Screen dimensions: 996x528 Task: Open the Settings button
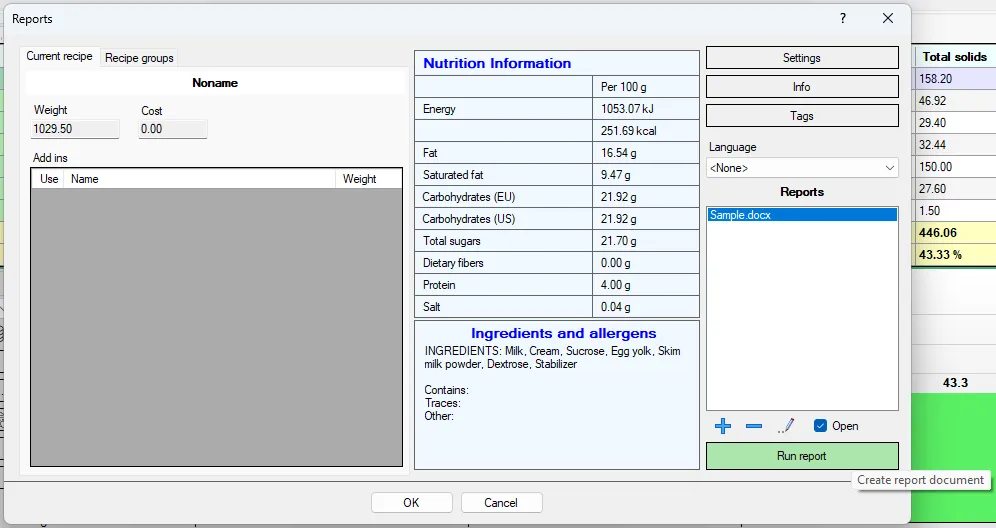pos(802,58)
